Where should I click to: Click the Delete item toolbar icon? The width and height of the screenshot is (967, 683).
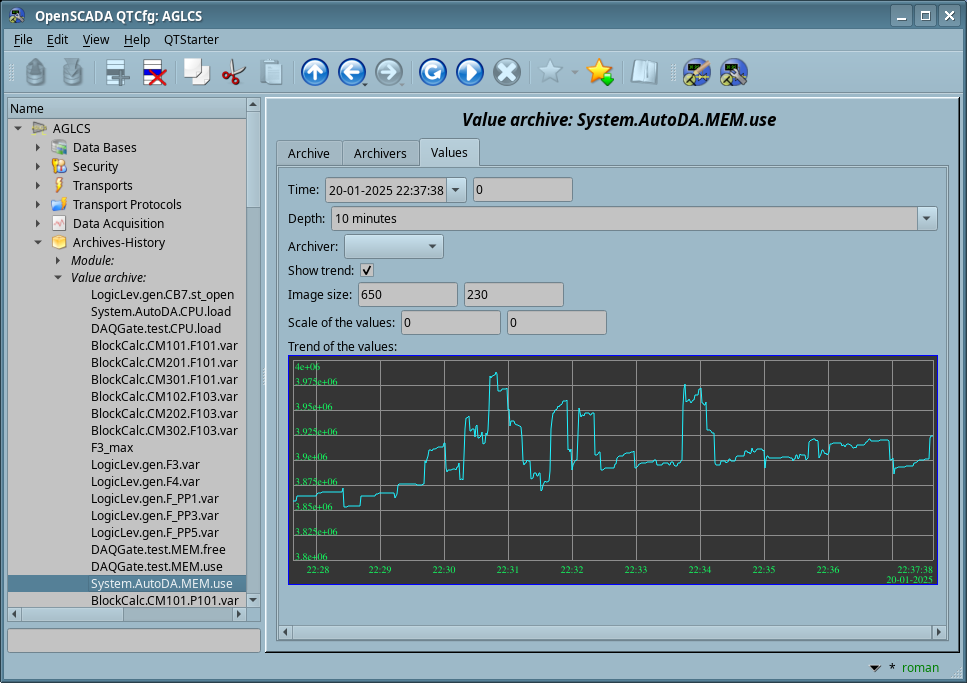(154, 72)
